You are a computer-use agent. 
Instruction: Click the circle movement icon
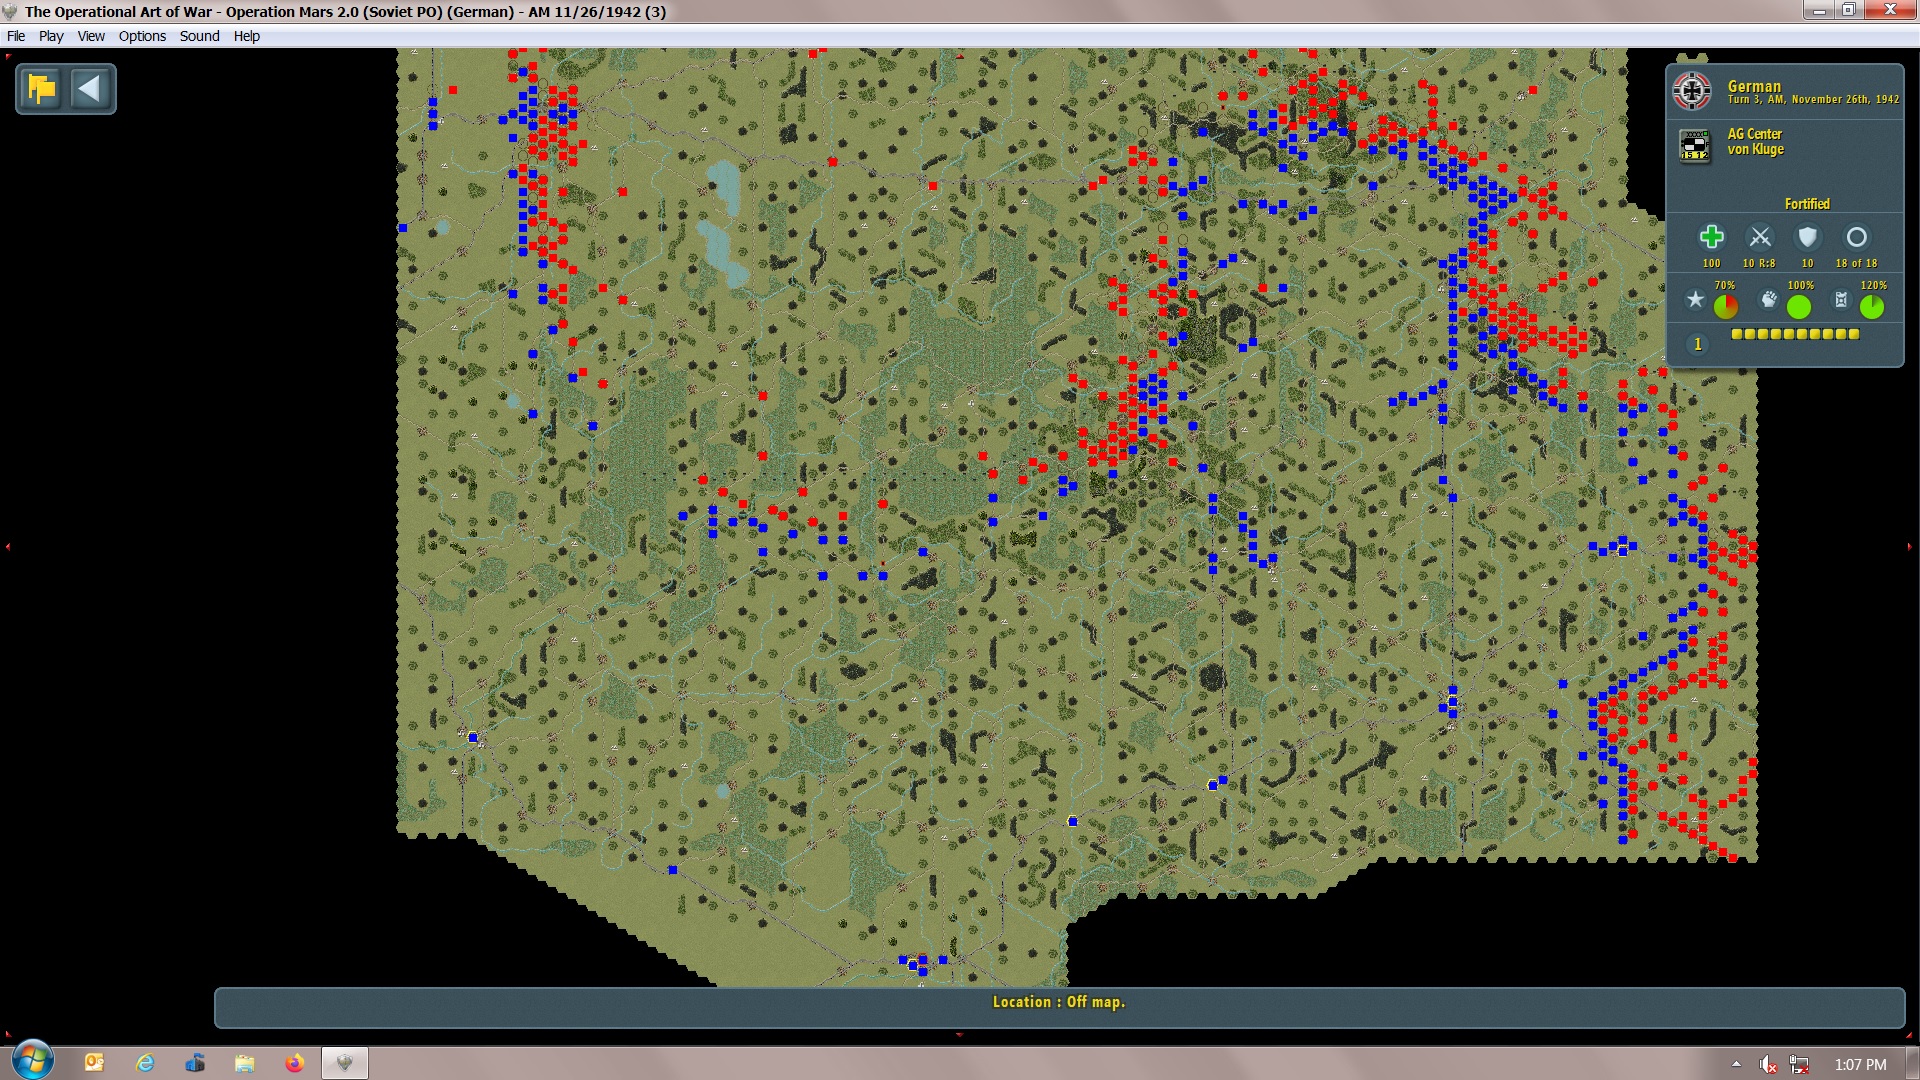[1856, 237]
